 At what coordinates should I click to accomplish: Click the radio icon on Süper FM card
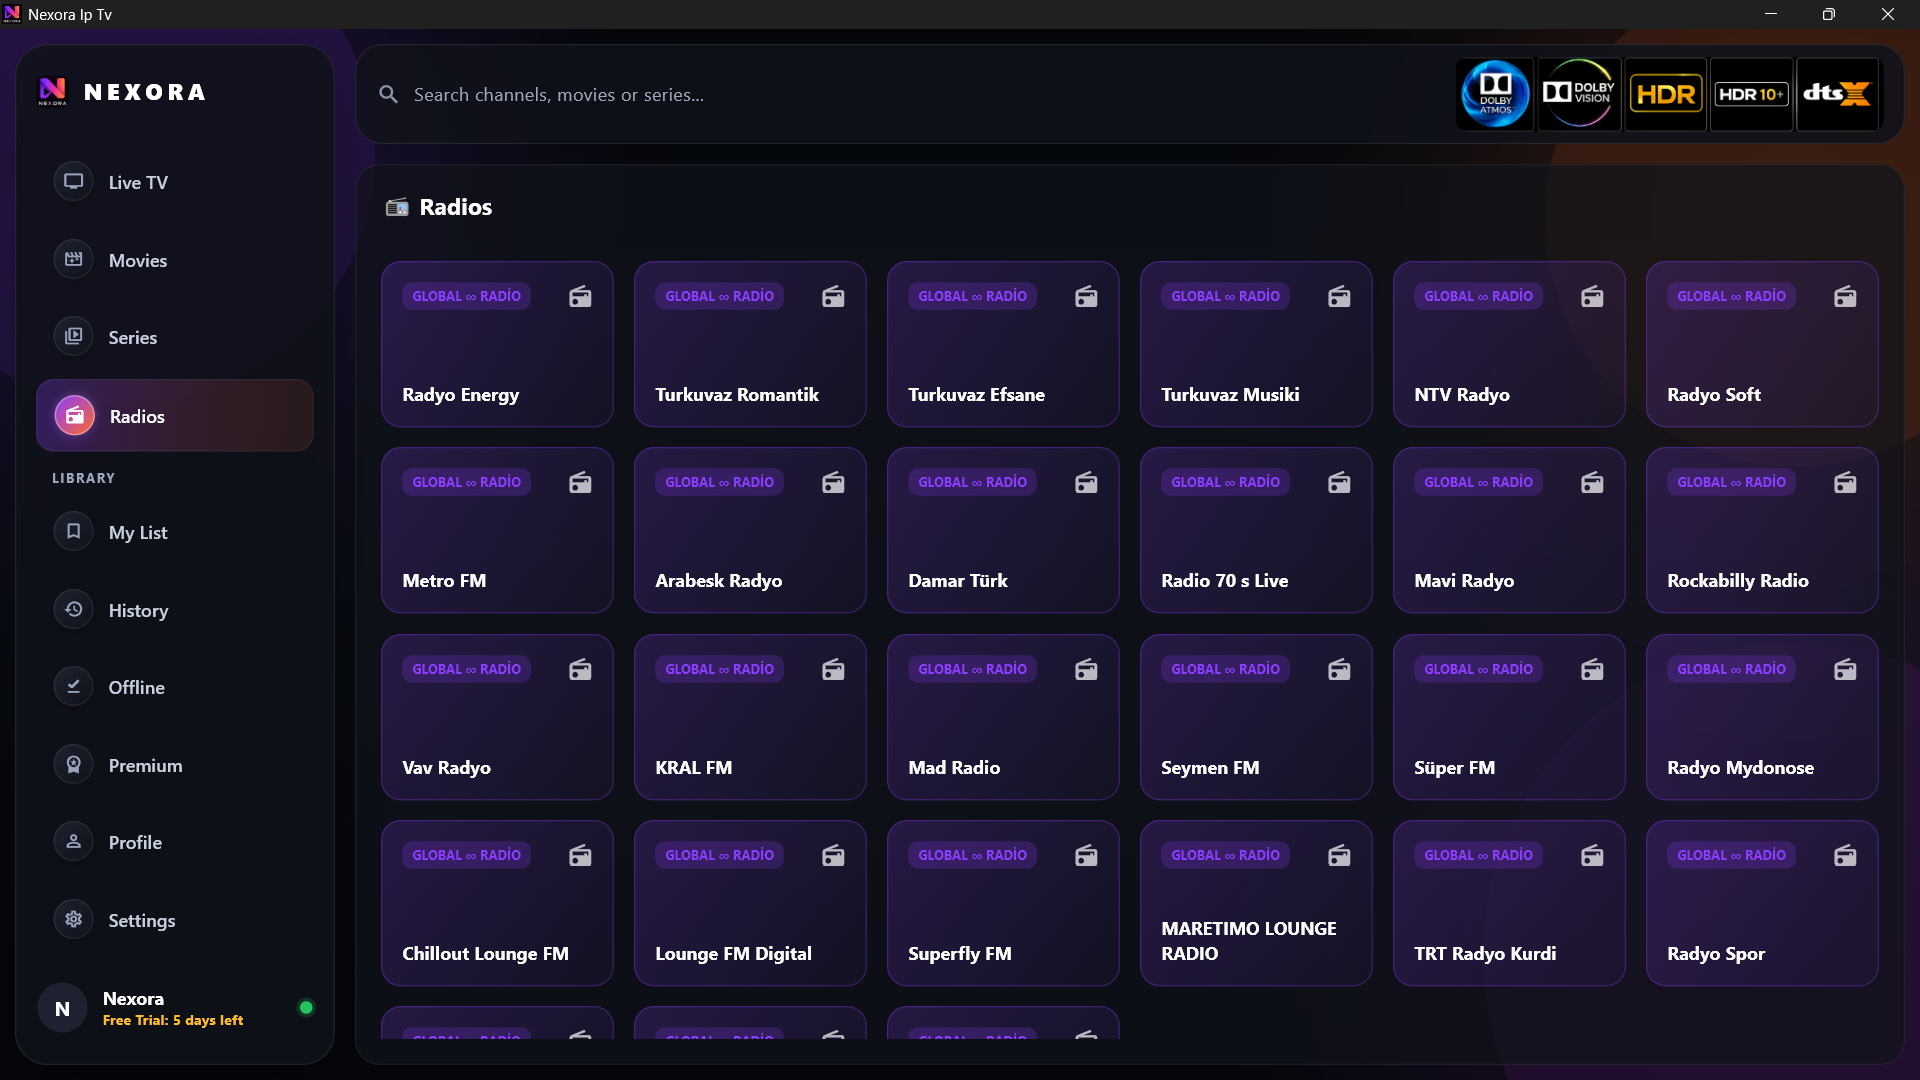coord(1592,669)
